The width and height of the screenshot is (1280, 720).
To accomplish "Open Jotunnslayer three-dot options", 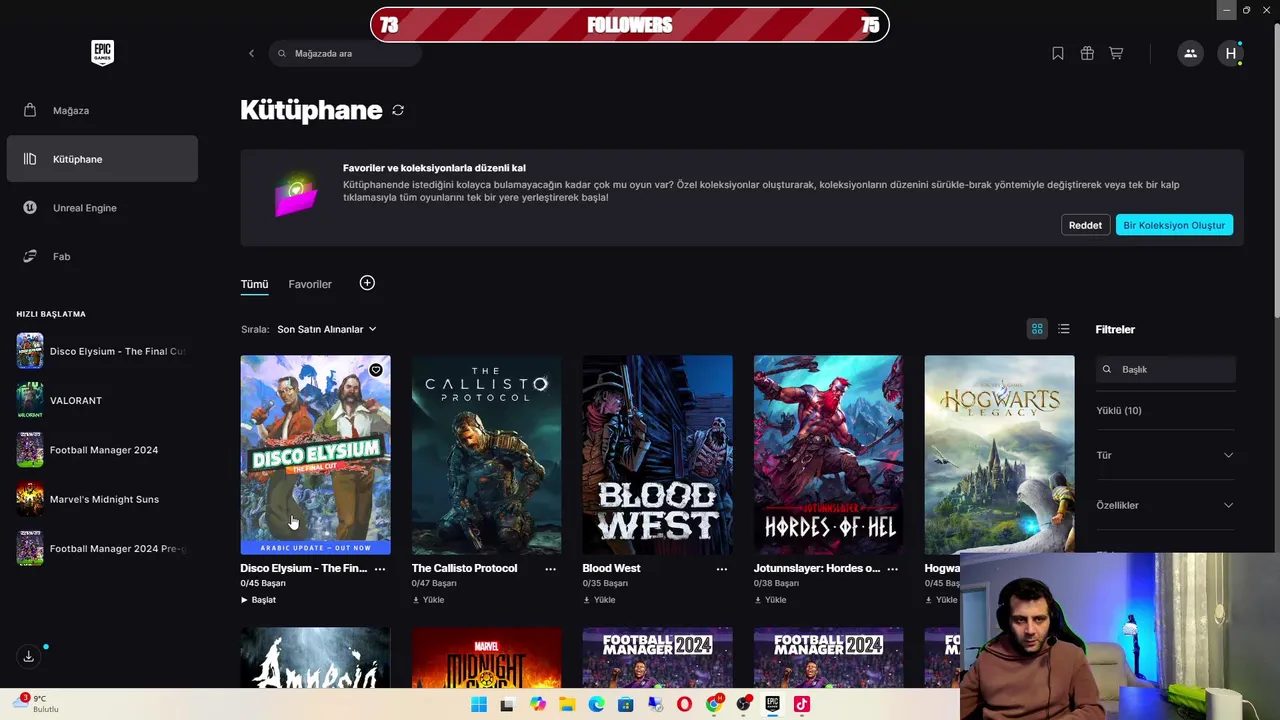I will click(893, 569).
